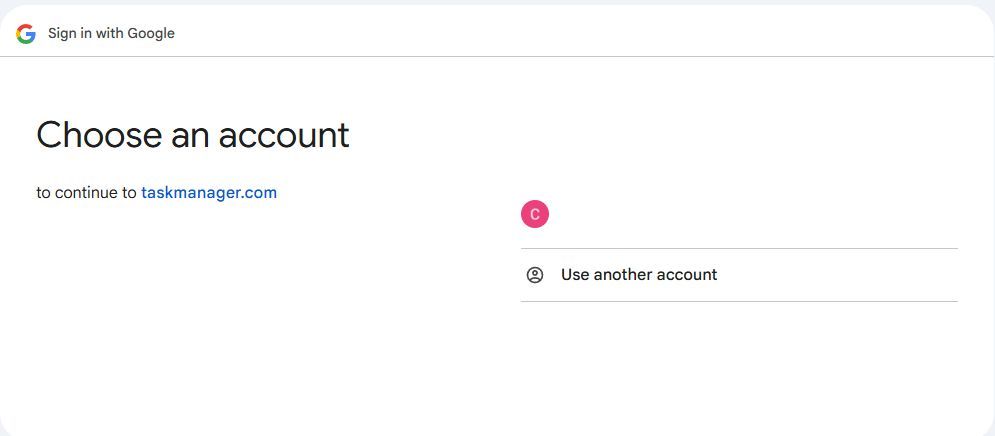Click the Google "G" logo
The height and width of the screenshot is (436, 995).
[25, 34]
